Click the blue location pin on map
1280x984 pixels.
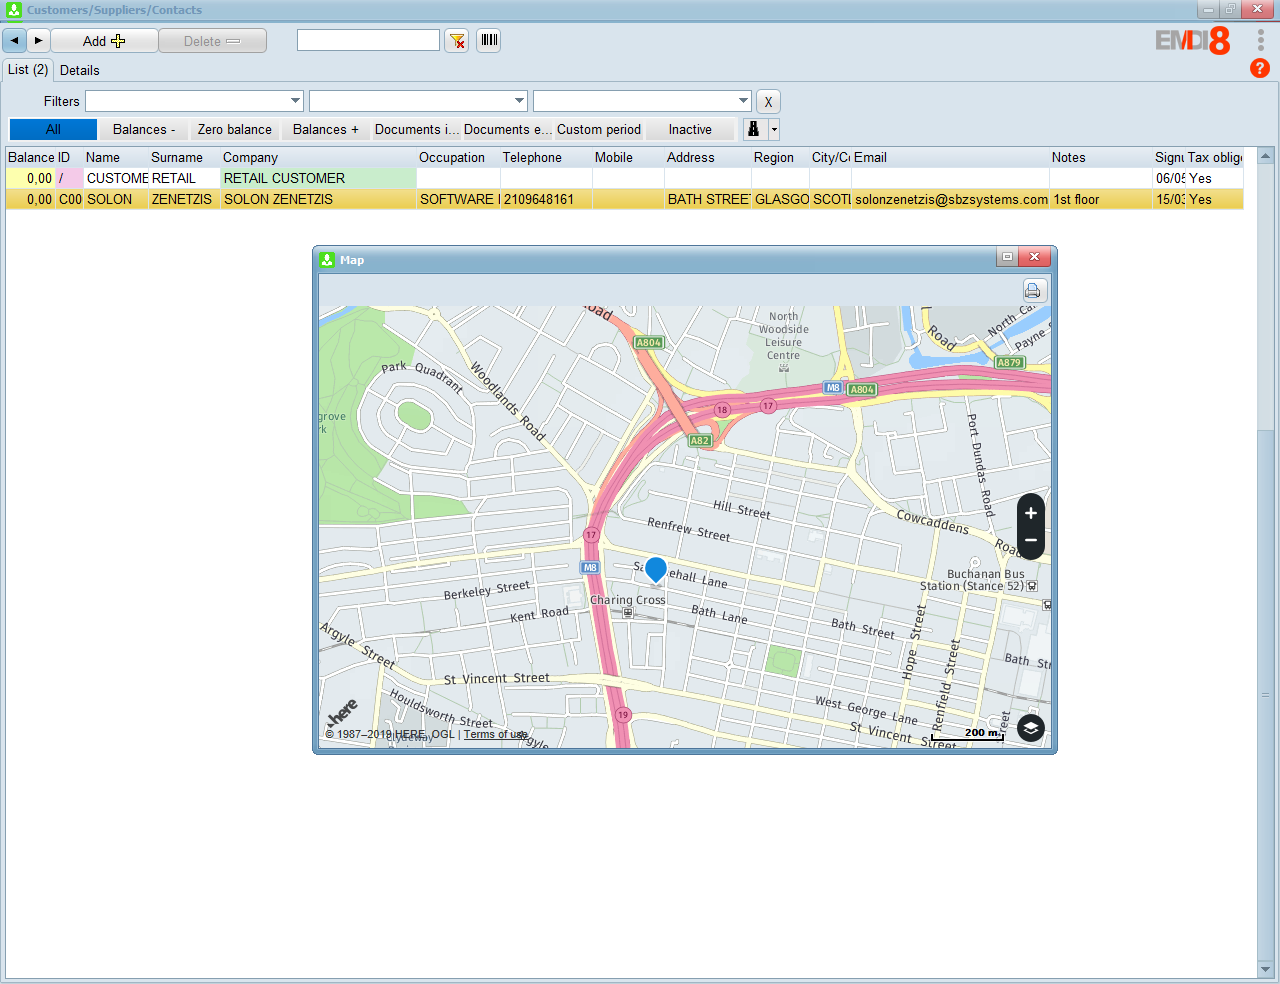[656, 570]
